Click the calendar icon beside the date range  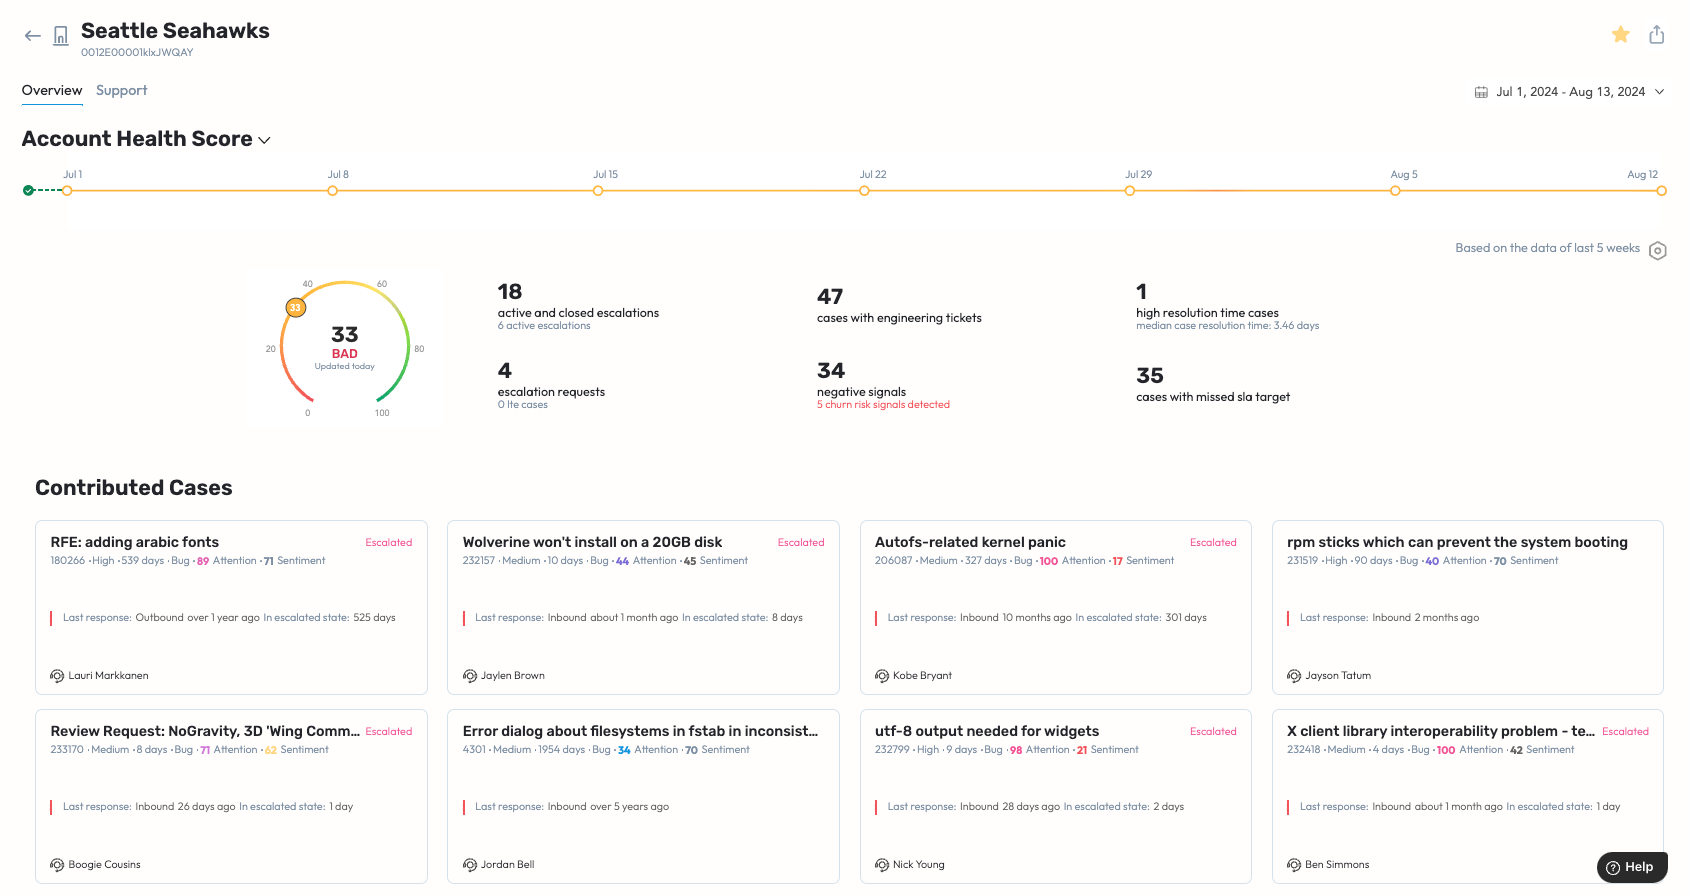click(x=1481, y=92)
